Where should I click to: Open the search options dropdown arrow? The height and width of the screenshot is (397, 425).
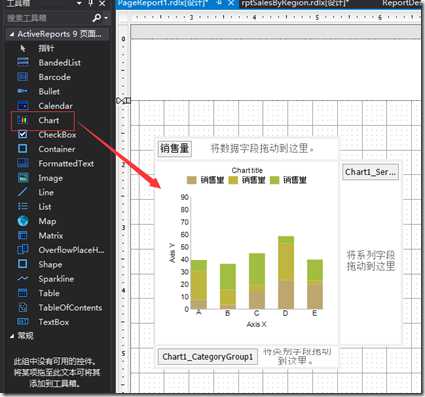[106, 18]
